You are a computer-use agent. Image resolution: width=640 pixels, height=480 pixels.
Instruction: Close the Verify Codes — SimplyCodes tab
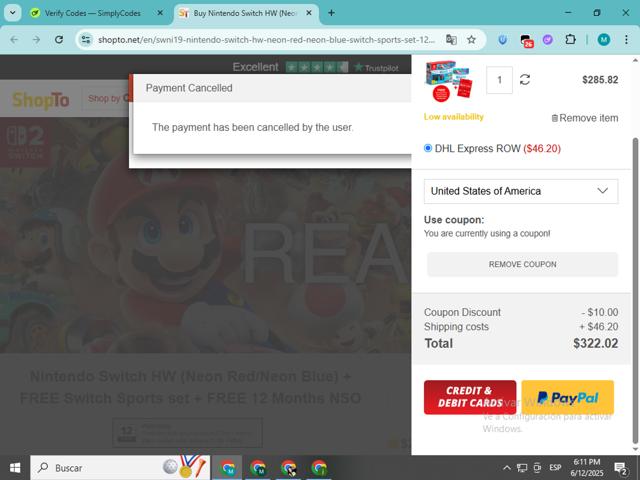(x=160, y=13)
